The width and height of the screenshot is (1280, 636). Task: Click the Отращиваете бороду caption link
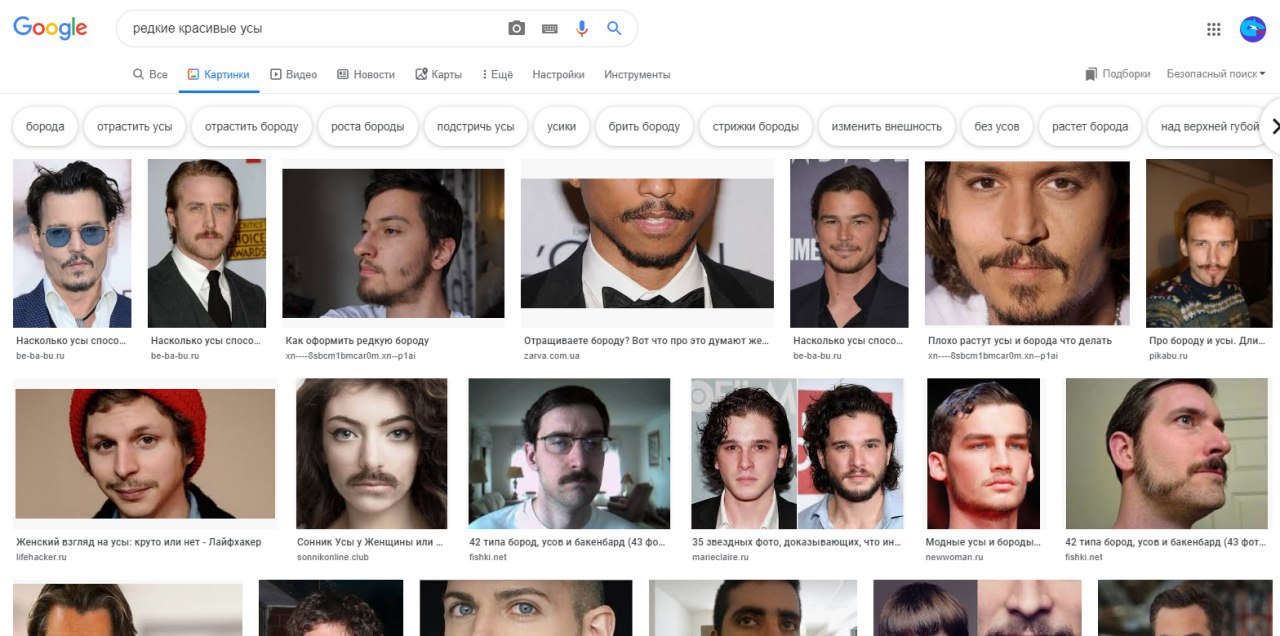coord(646,341)
